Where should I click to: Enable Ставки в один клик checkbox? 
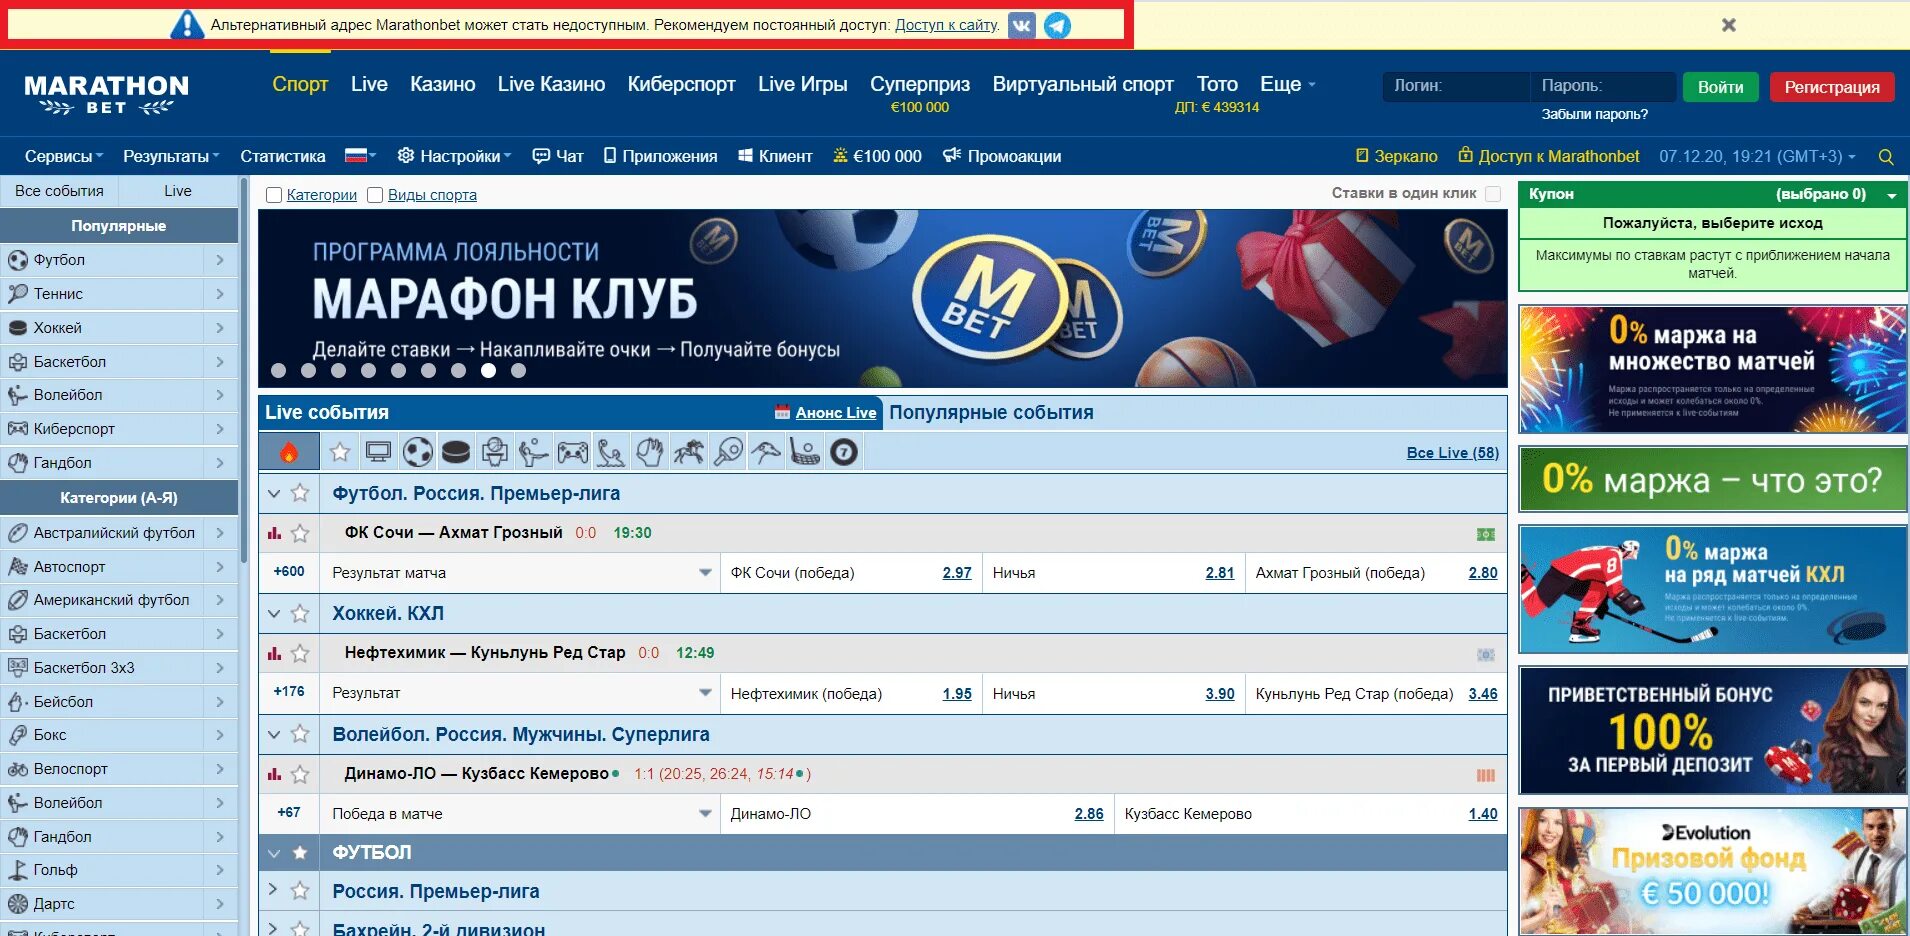pos(1493,194)
